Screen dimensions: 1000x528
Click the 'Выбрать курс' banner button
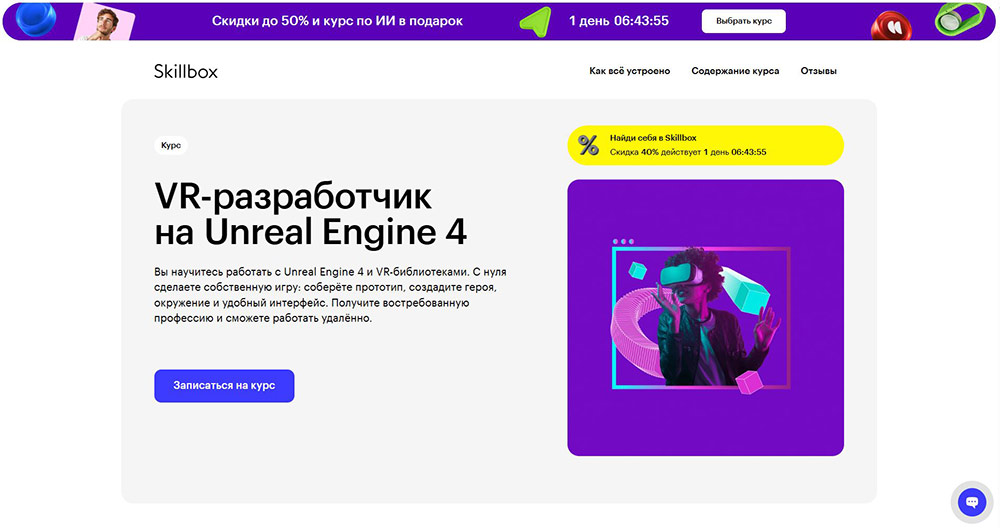tap(744, 21)
